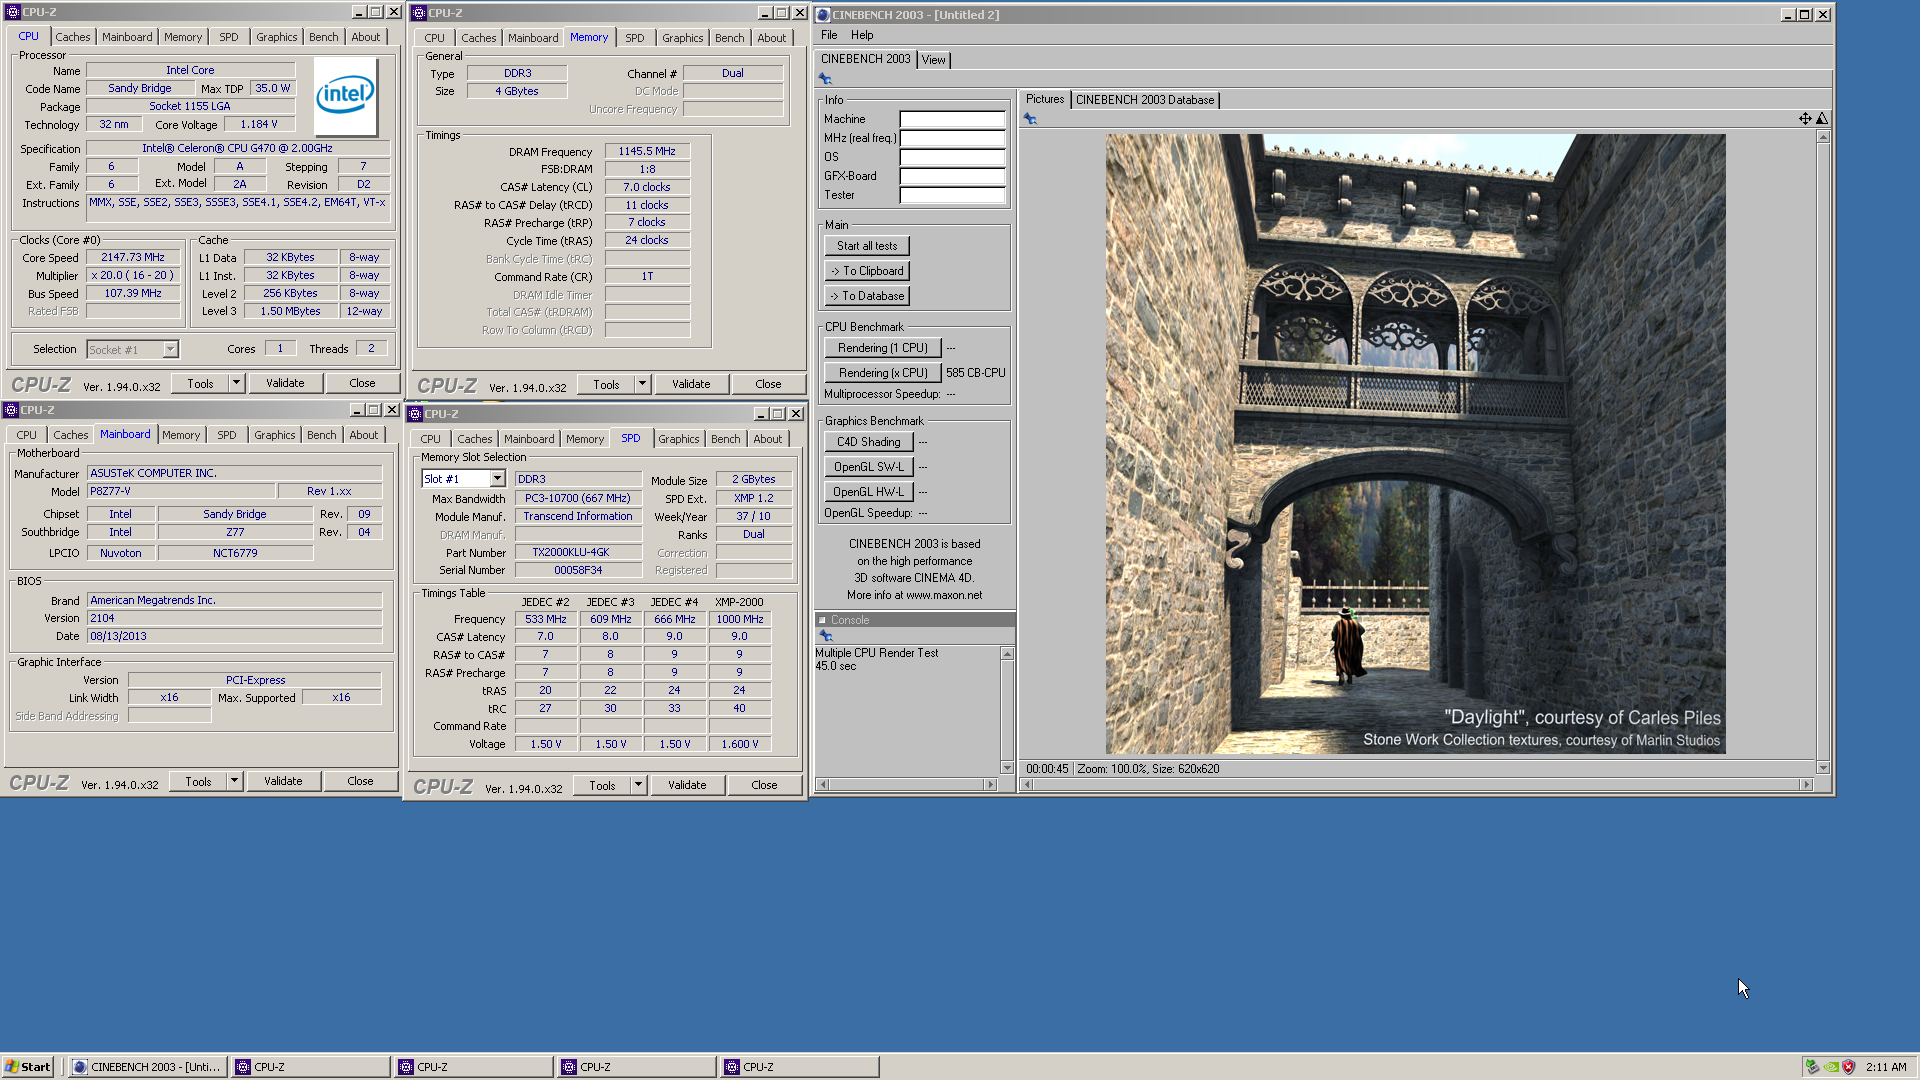
Task: Click the move (four-arrow) icon in the picture viewer
Action: coord(1805,119)
